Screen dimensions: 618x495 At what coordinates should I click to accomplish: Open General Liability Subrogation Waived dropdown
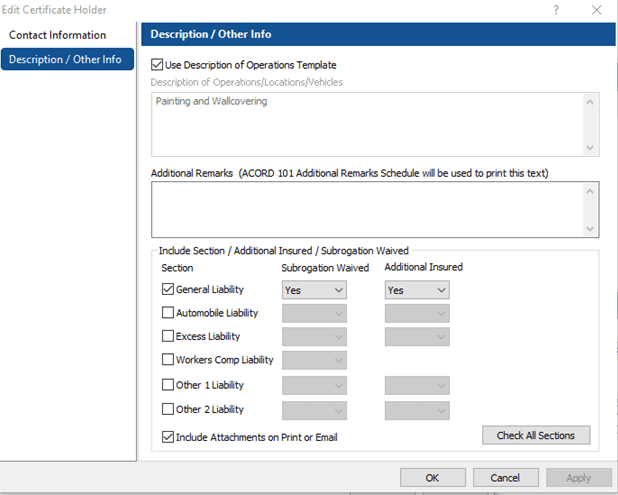(x=314, y=290)
